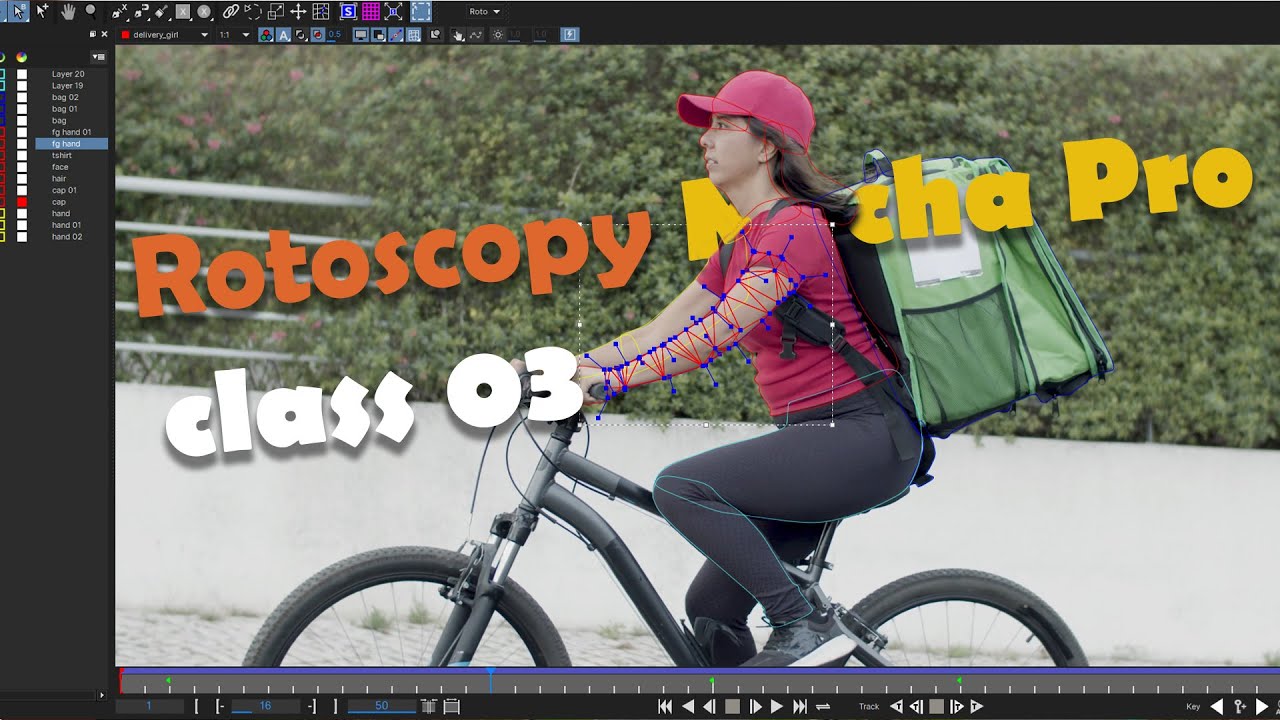Image resolution: width=1280 pixels, height=720 pixels.
Task: Click the brightness sun icon
Action: point(498,35)
